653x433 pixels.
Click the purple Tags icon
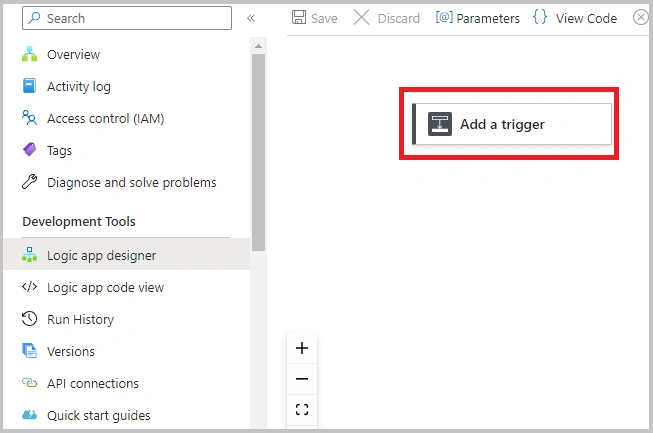tap(30, 149)
